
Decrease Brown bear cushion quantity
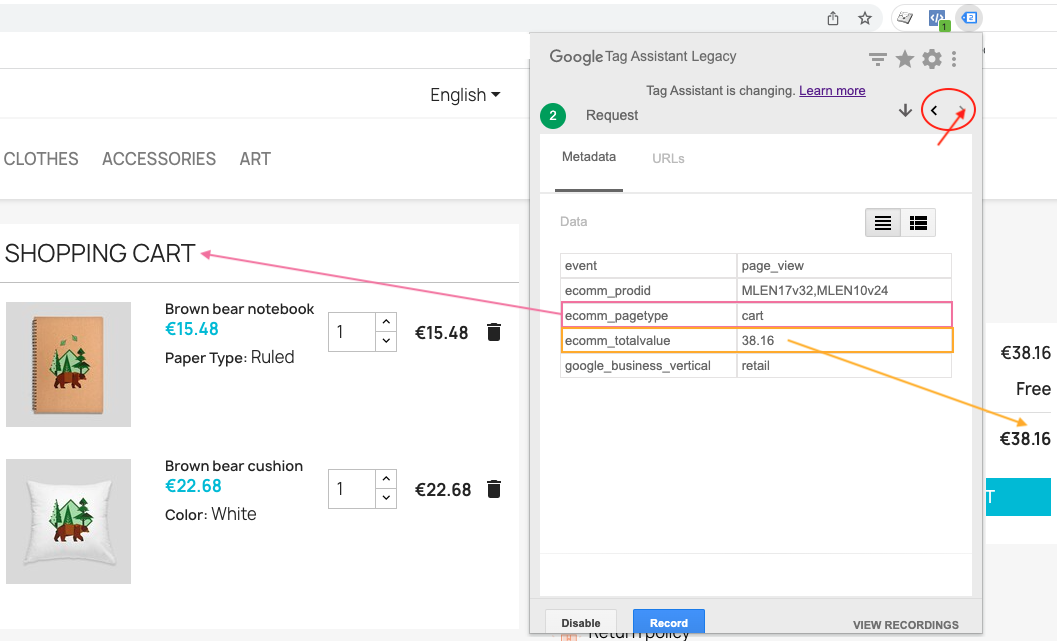click(x=387, y=498)
